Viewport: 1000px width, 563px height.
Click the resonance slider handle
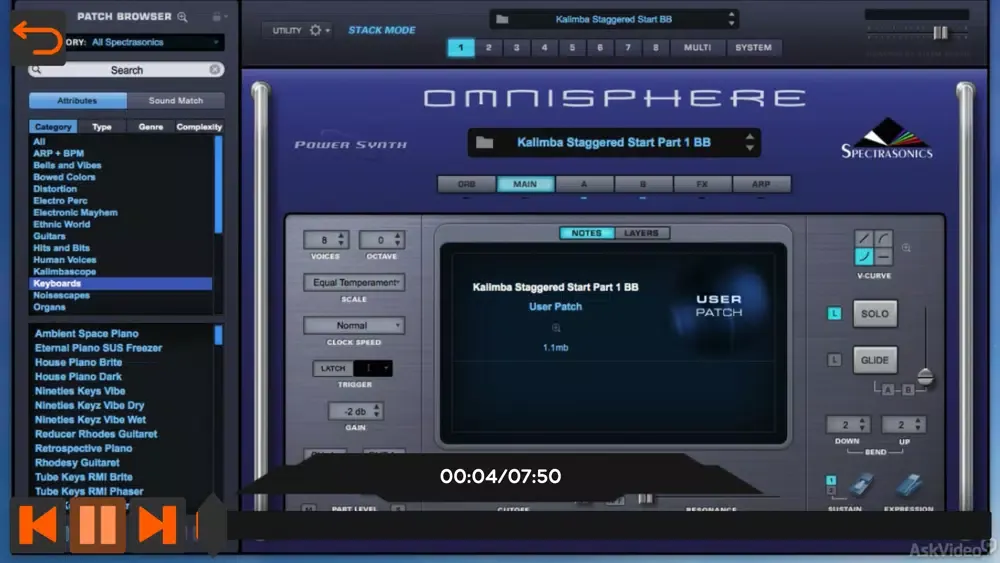645,499
